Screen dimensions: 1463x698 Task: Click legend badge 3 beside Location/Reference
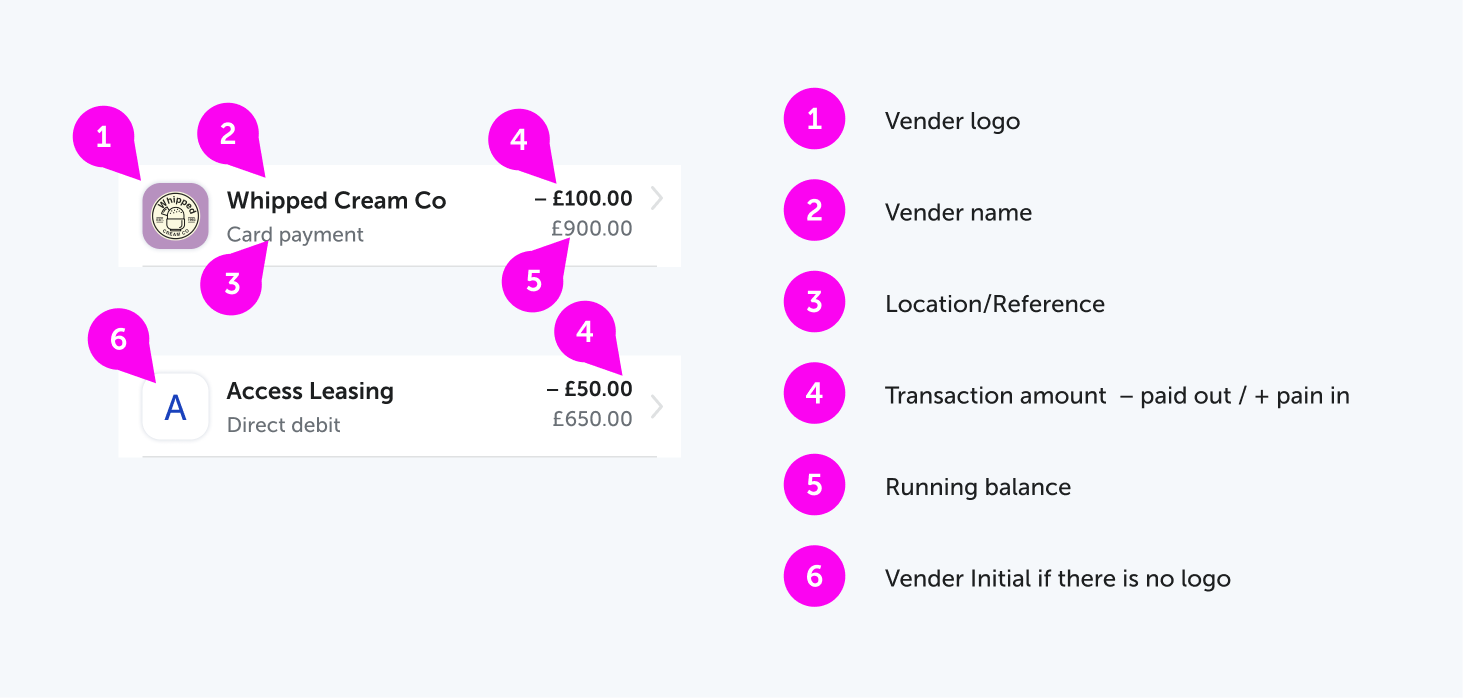pyautogui.click(x=814, y=302)
